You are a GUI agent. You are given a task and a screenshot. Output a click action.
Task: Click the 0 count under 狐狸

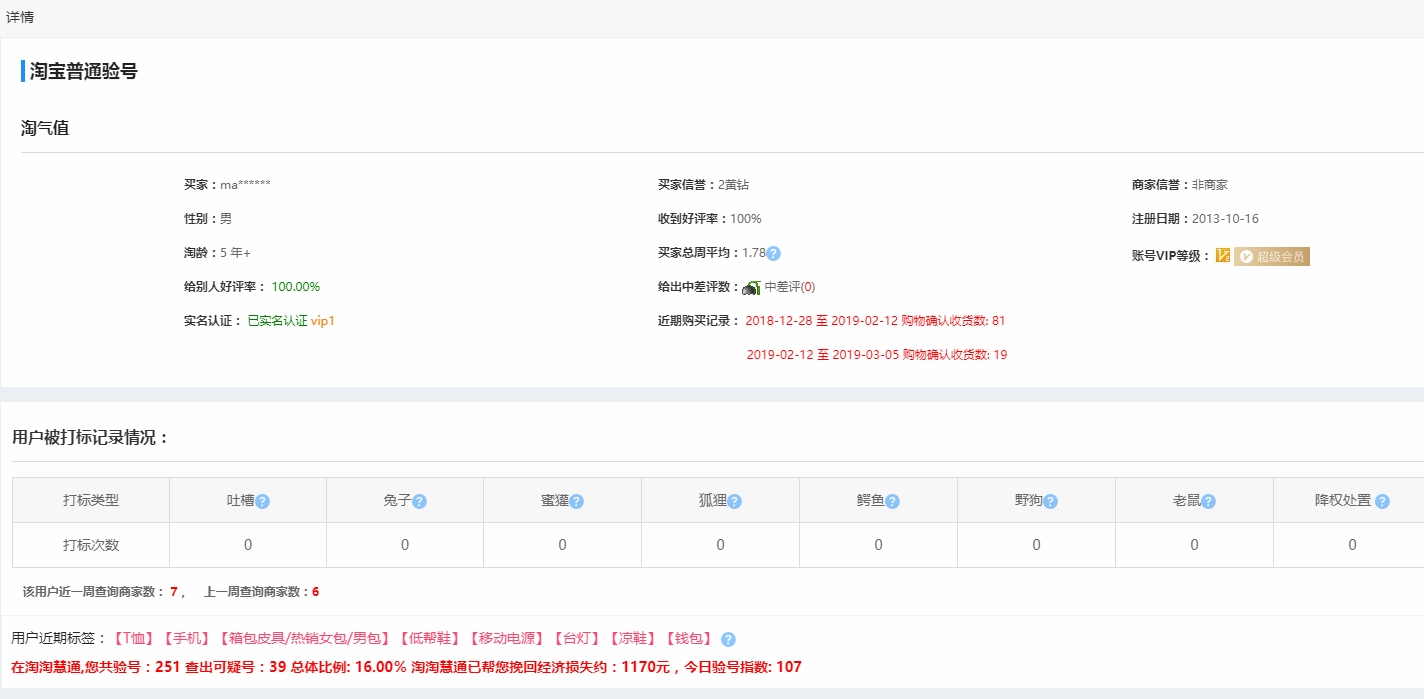(x=721, y=545)
